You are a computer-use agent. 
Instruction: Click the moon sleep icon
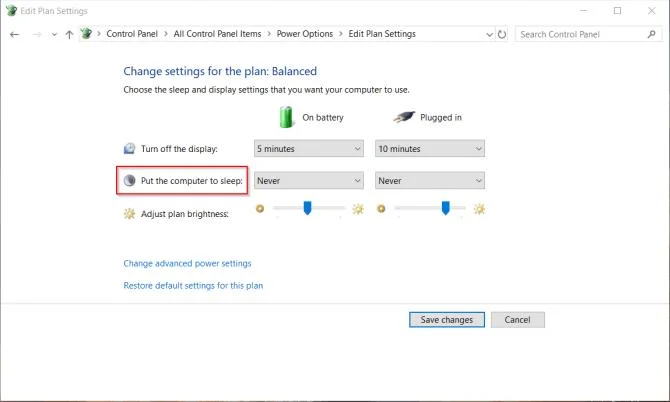[x=129, y=181]
